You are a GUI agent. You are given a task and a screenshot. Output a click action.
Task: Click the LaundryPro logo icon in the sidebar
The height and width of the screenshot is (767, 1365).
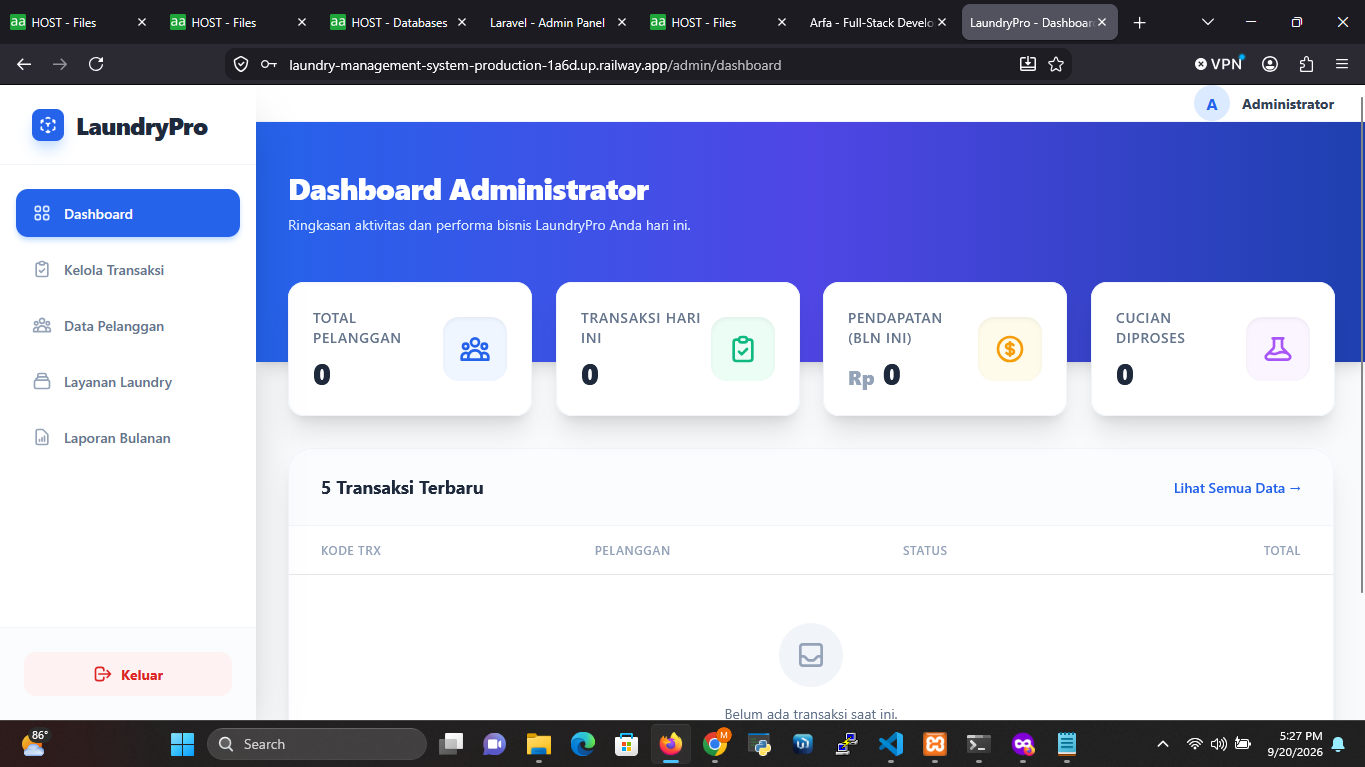tap(48, 125)
